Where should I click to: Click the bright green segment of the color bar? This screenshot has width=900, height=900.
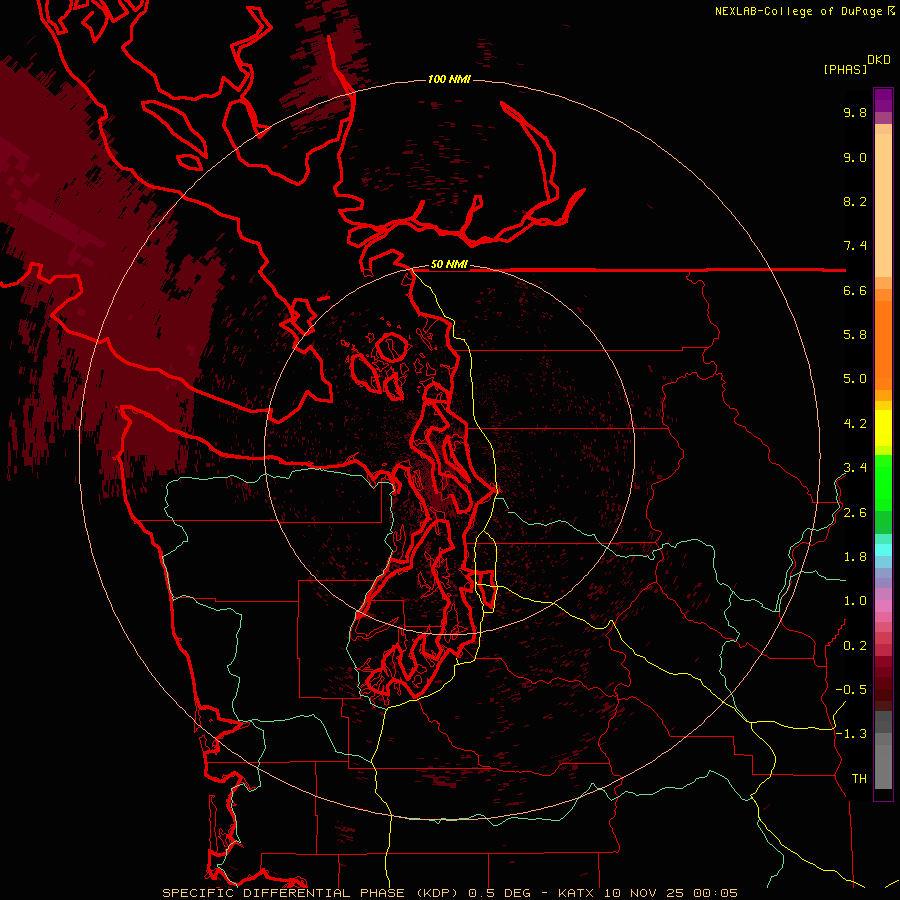click(x=883, y=483)
